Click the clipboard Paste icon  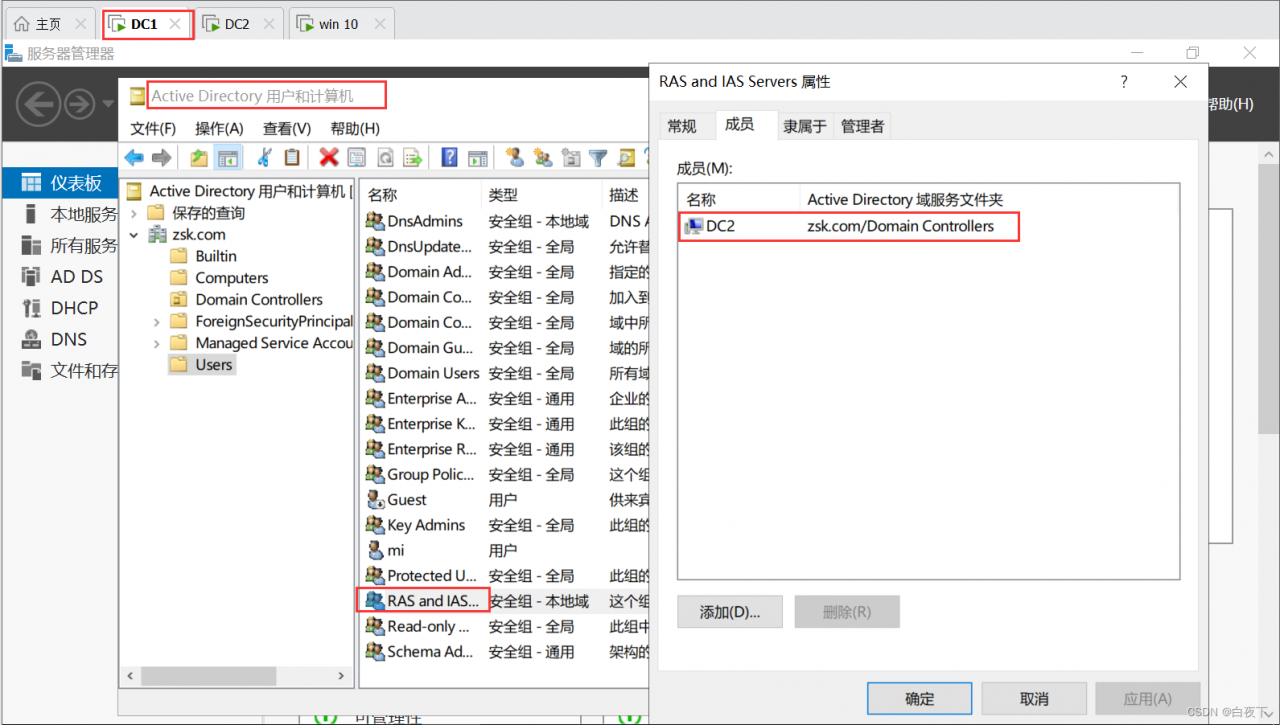click(x=292, y=157)
